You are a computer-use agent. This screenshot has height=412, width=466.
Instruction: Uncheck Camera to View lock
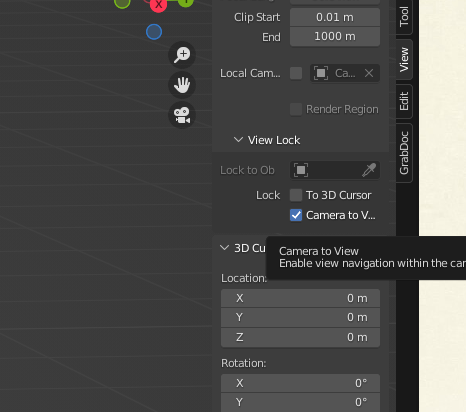tap(296, 215)
